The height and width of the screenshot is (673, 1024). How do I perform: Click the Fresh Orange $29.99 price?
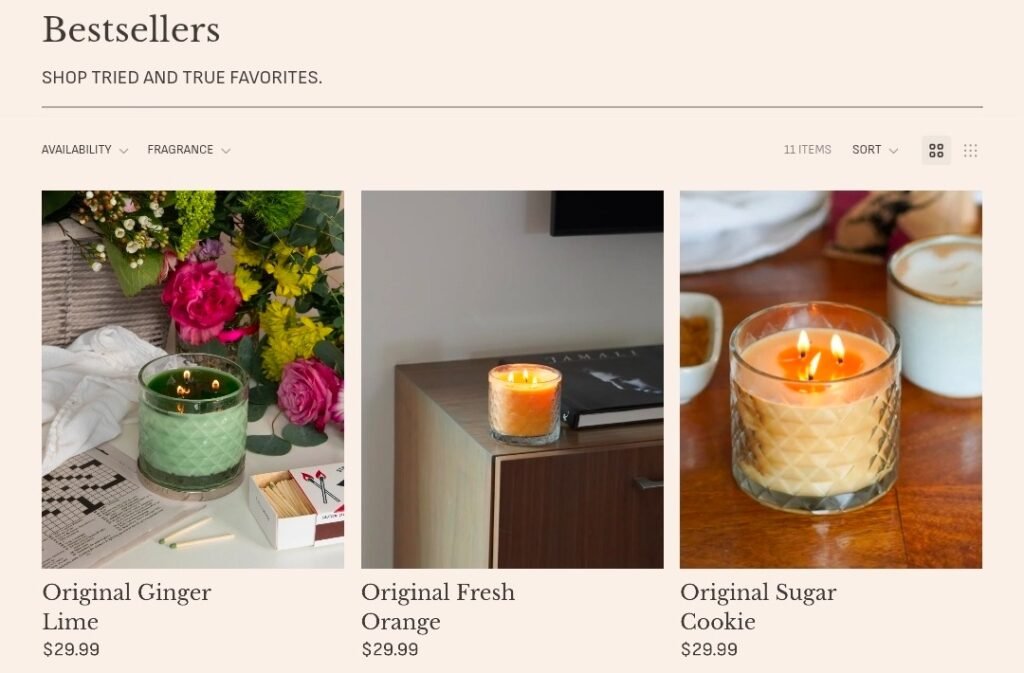(x=390, y=650)
